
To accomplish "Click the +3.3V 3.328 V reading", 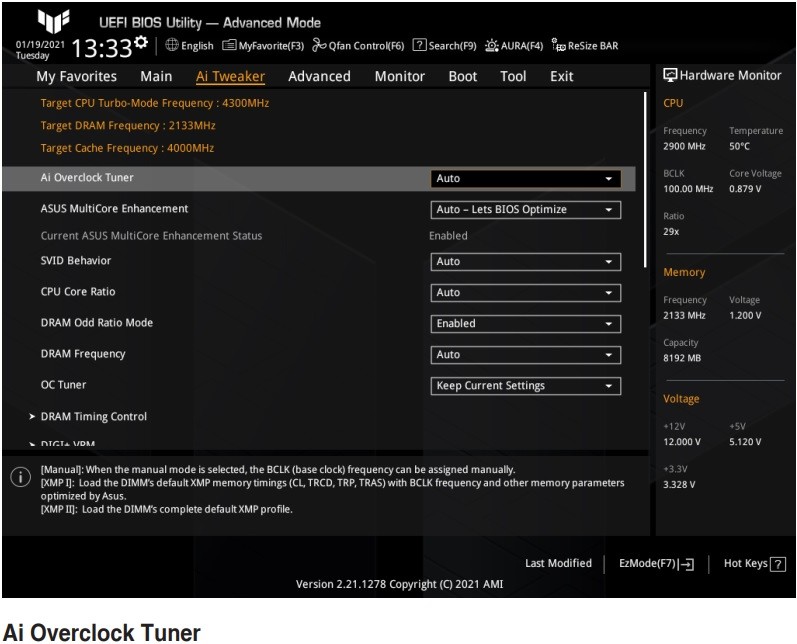I will point(679,484).
